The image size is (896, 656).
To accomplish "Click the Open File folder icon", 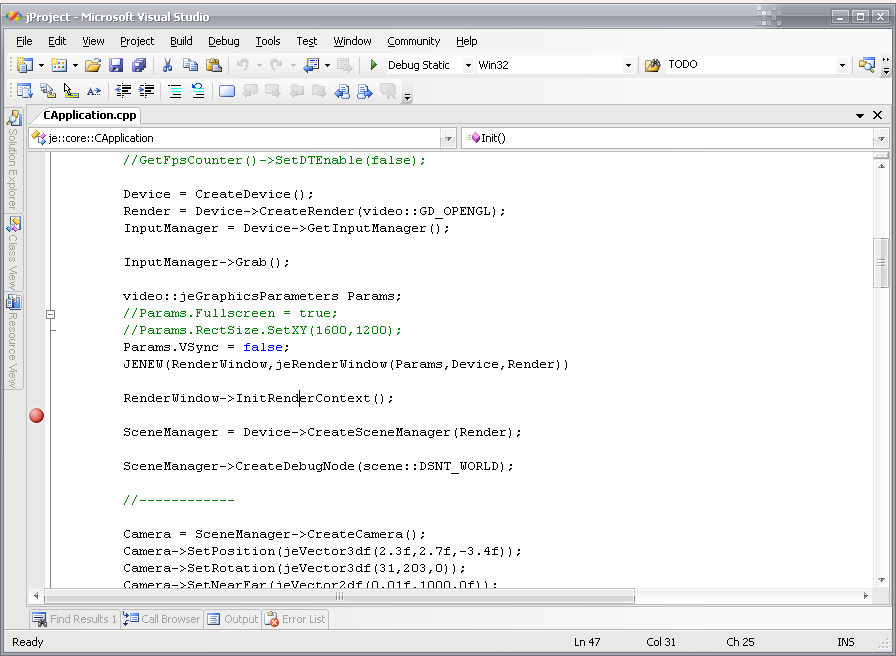I will [92, 65].
